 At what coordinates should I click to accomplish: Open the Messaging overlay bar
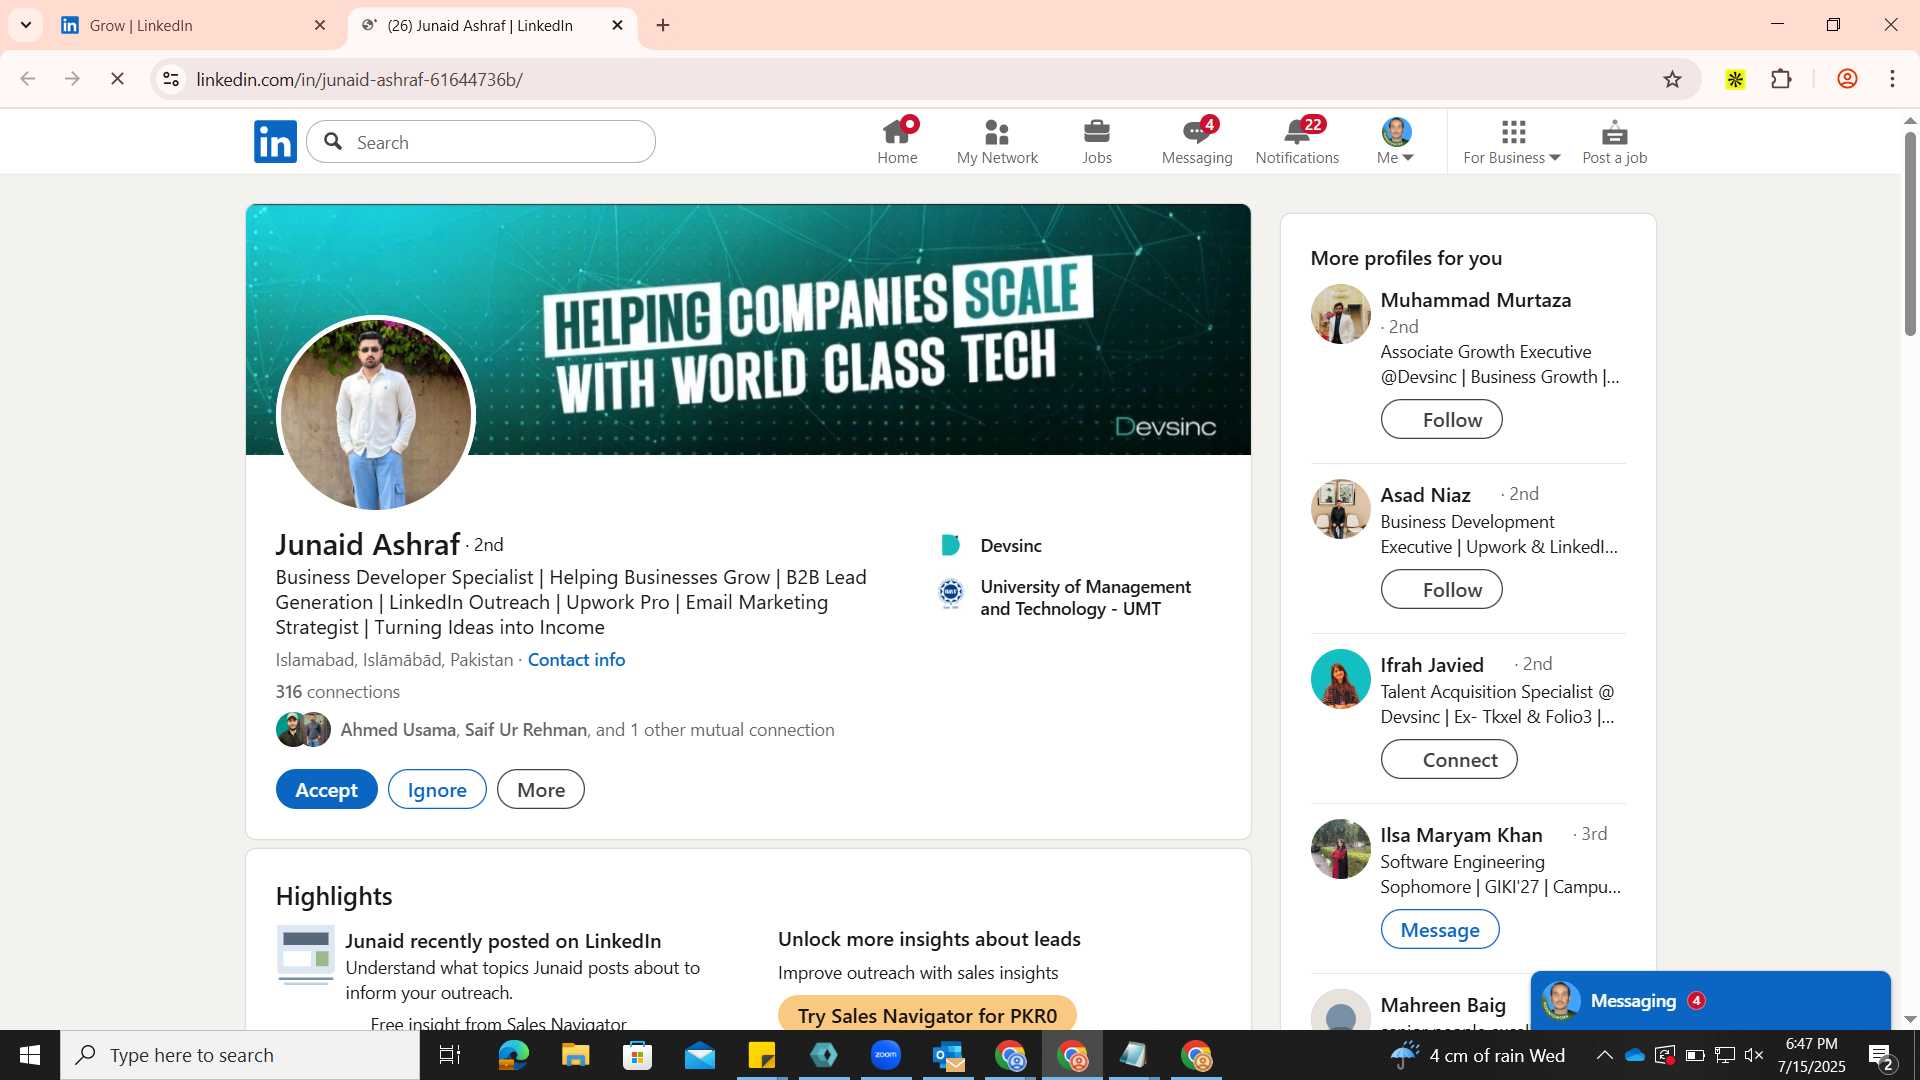coord(1710,1001)
